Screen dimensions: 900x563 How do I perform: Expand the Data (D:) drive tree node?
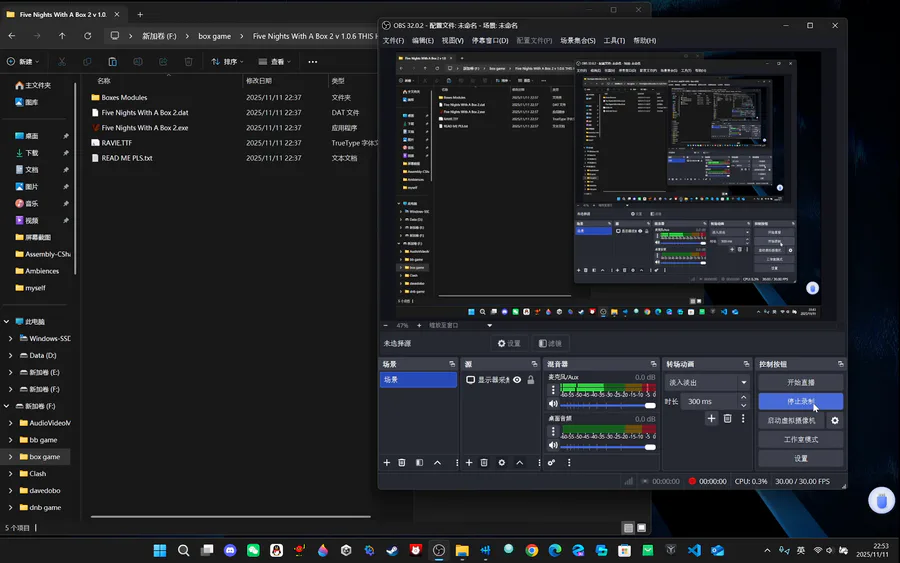[x=10, y=355]
